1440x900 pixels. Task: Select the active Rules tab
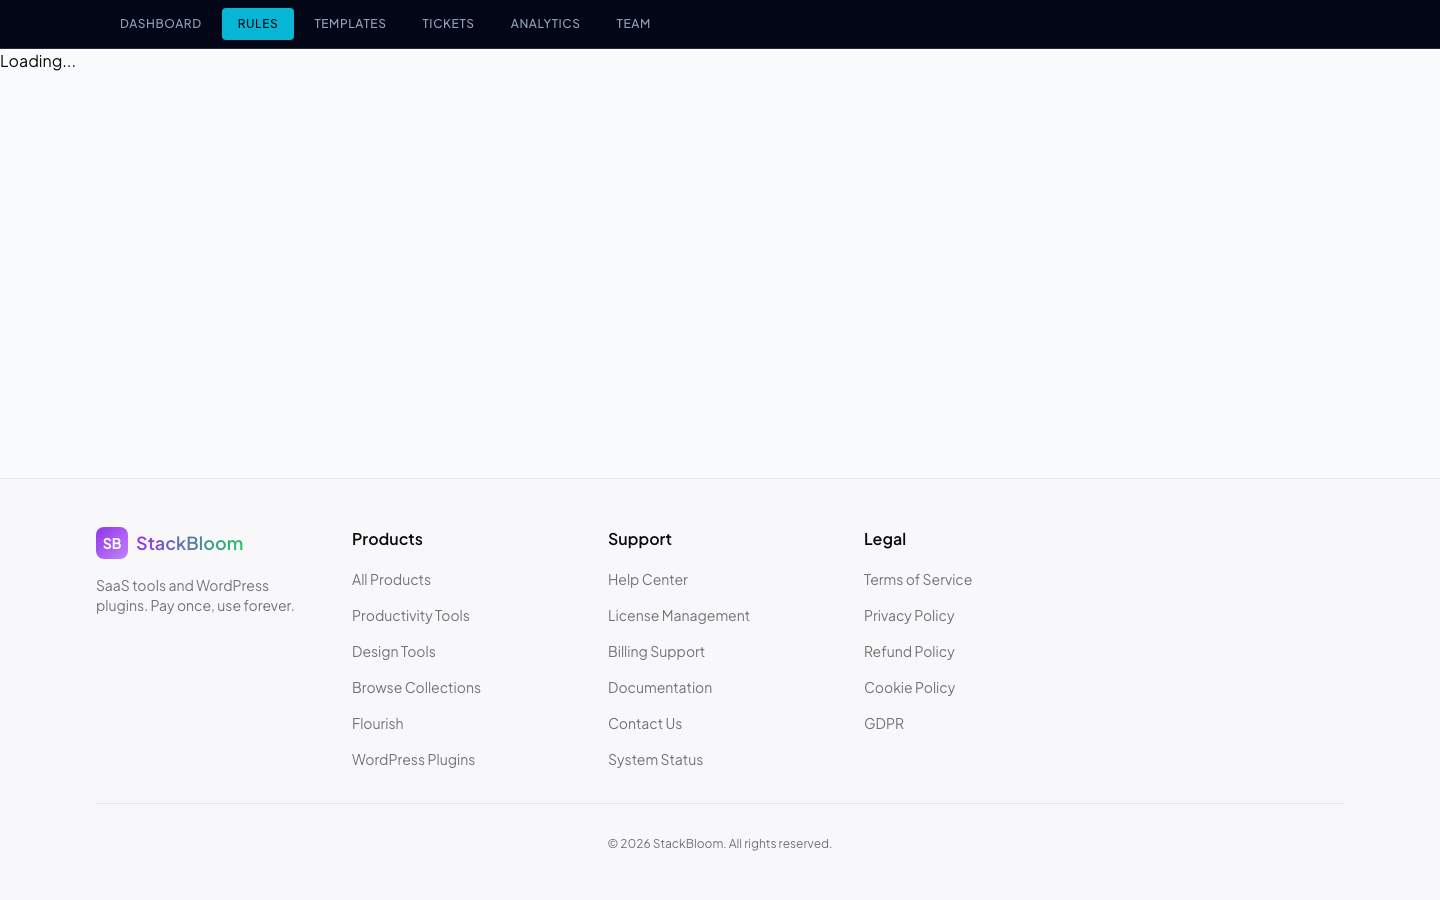(257, 23)
